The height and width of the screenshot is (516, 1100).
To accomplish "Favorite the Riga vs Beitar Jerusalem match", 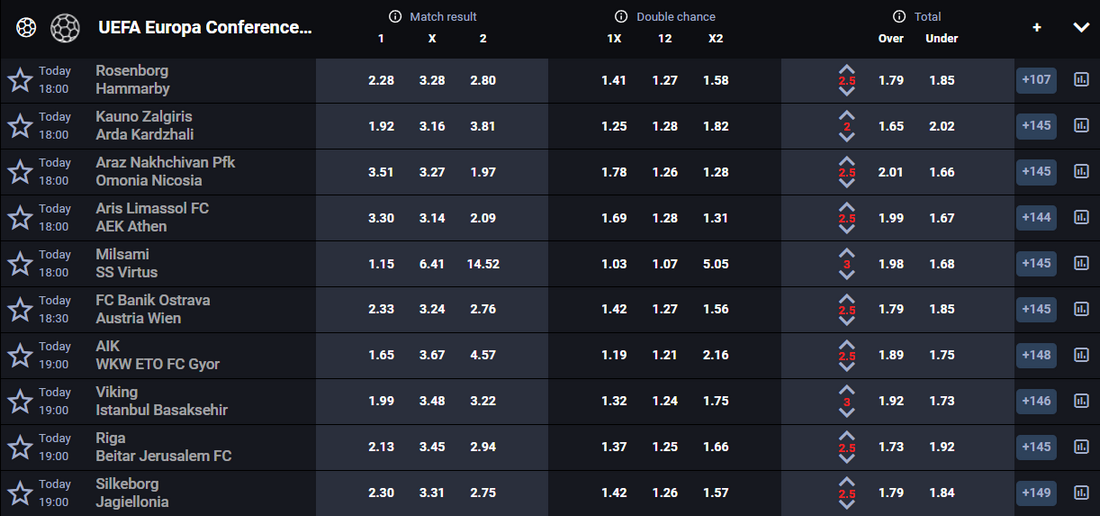I will click(20, 447).
